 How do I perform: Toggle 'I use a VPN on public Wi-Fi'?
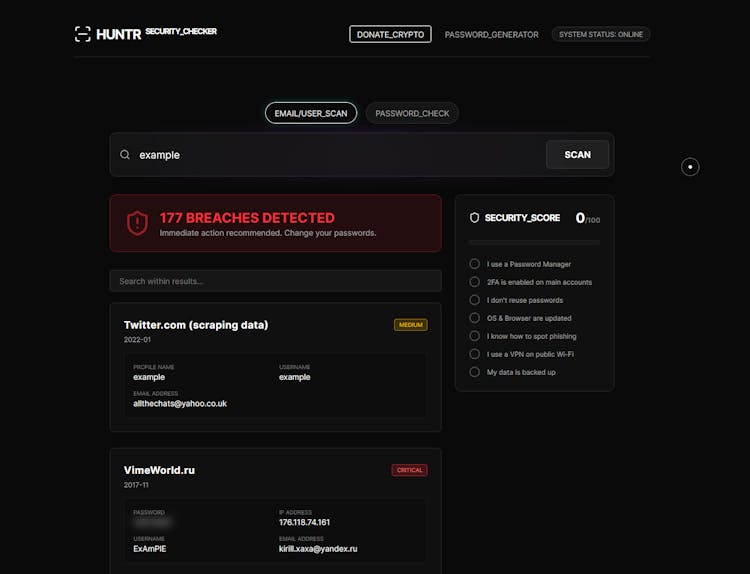pyautogui.click(x=475, y=354)
